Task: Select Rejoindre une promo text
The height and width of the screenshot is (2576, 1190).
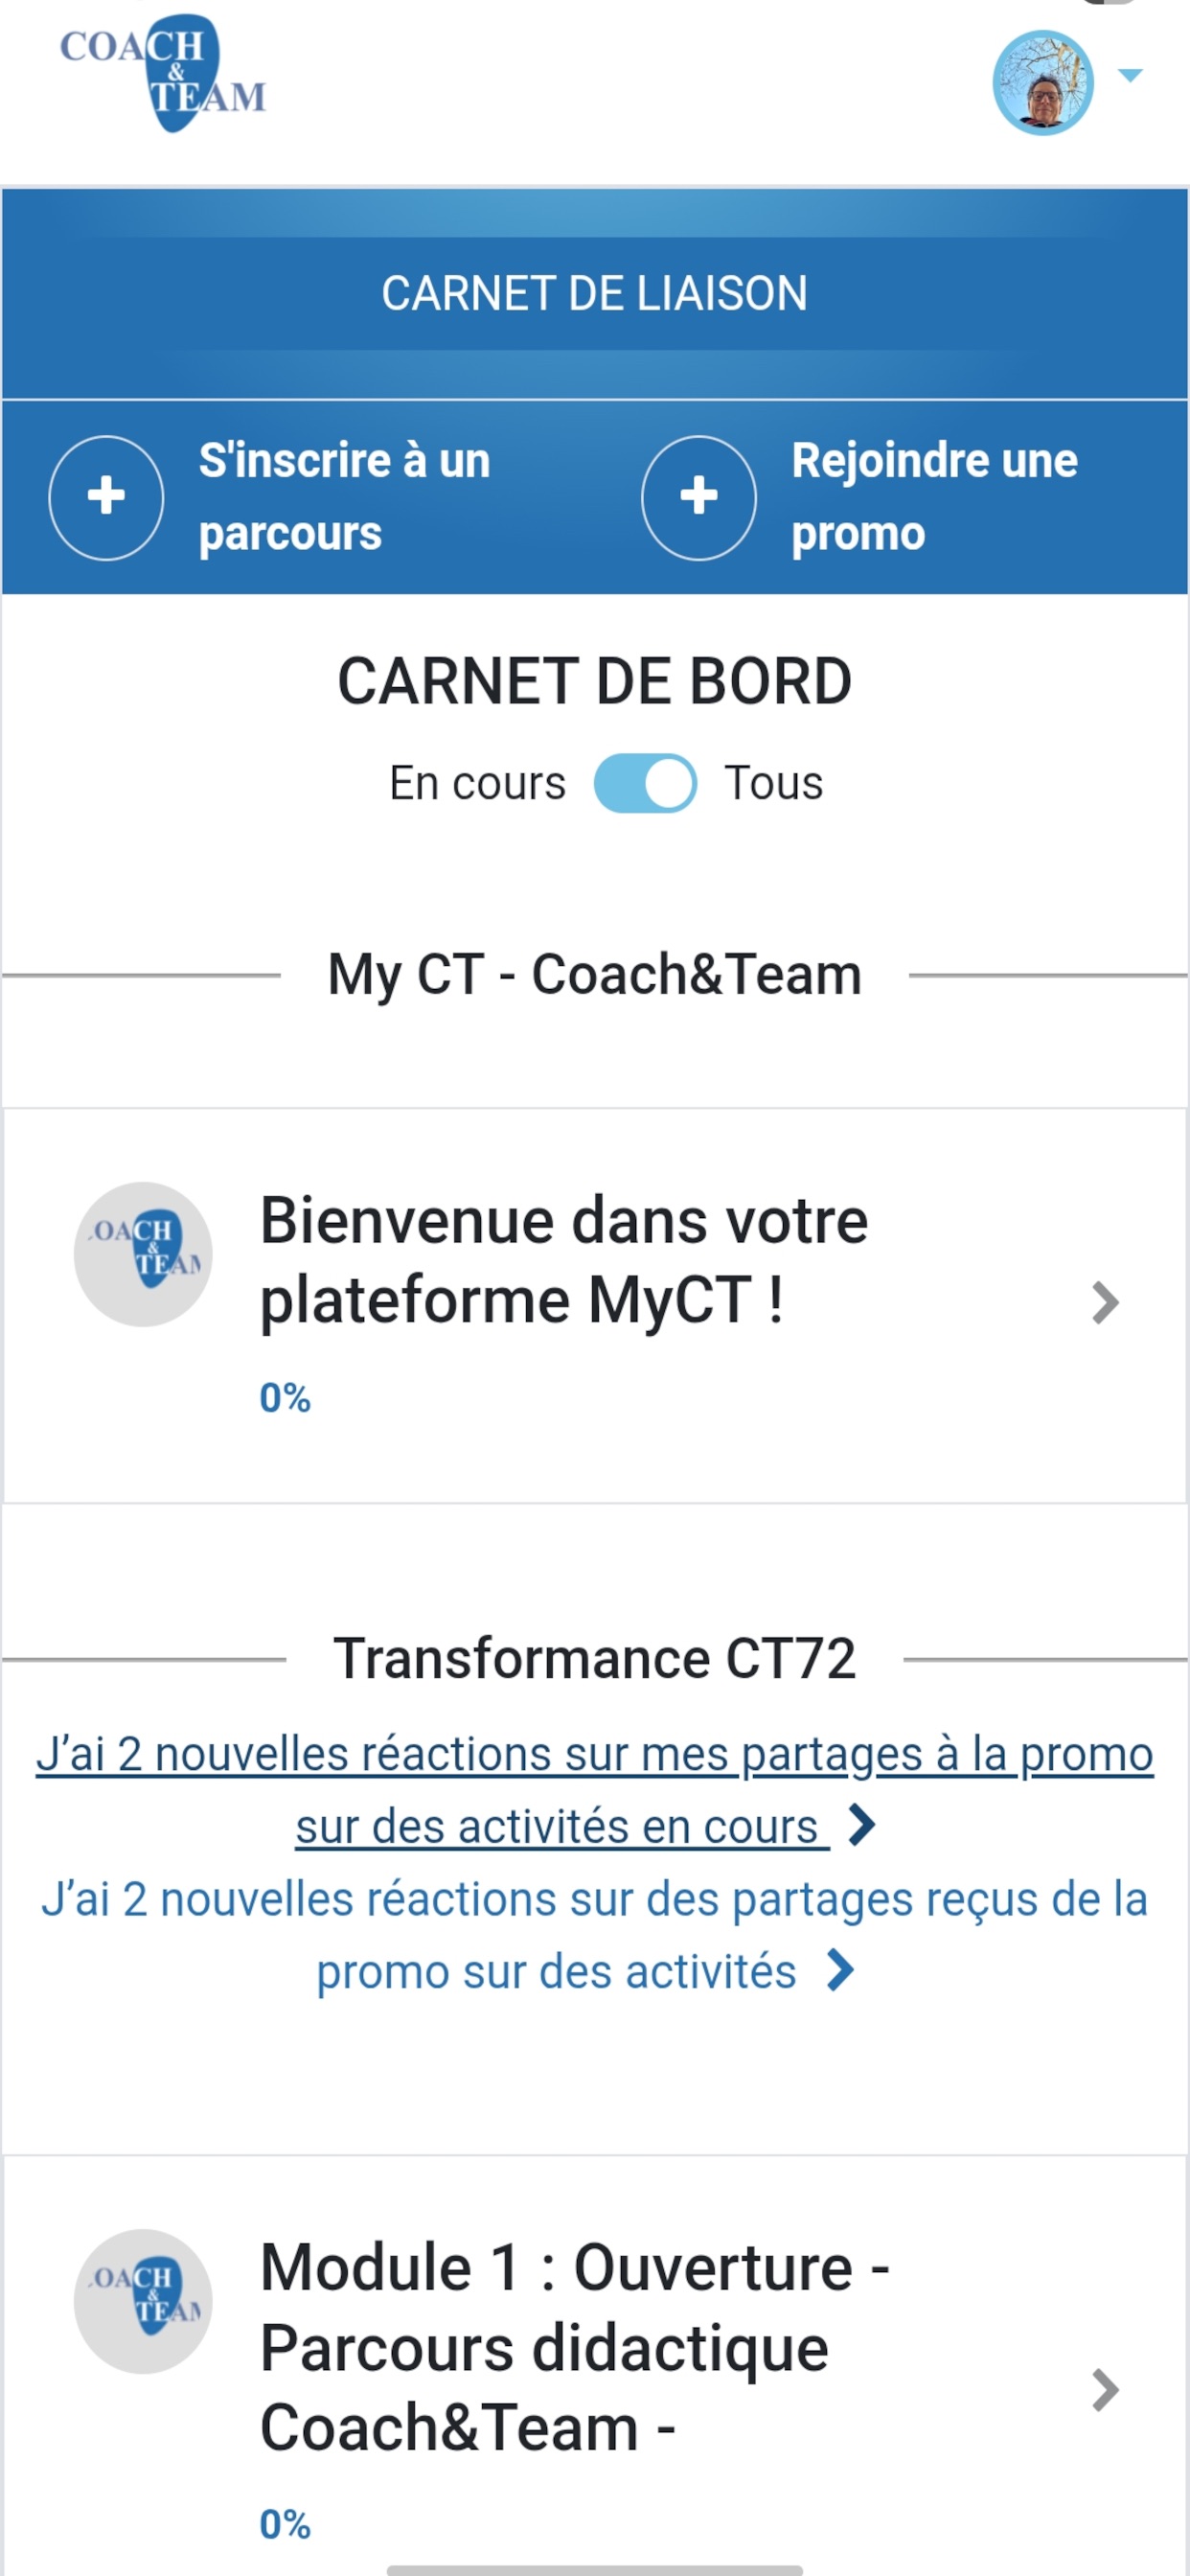Action: pos(934,497)
